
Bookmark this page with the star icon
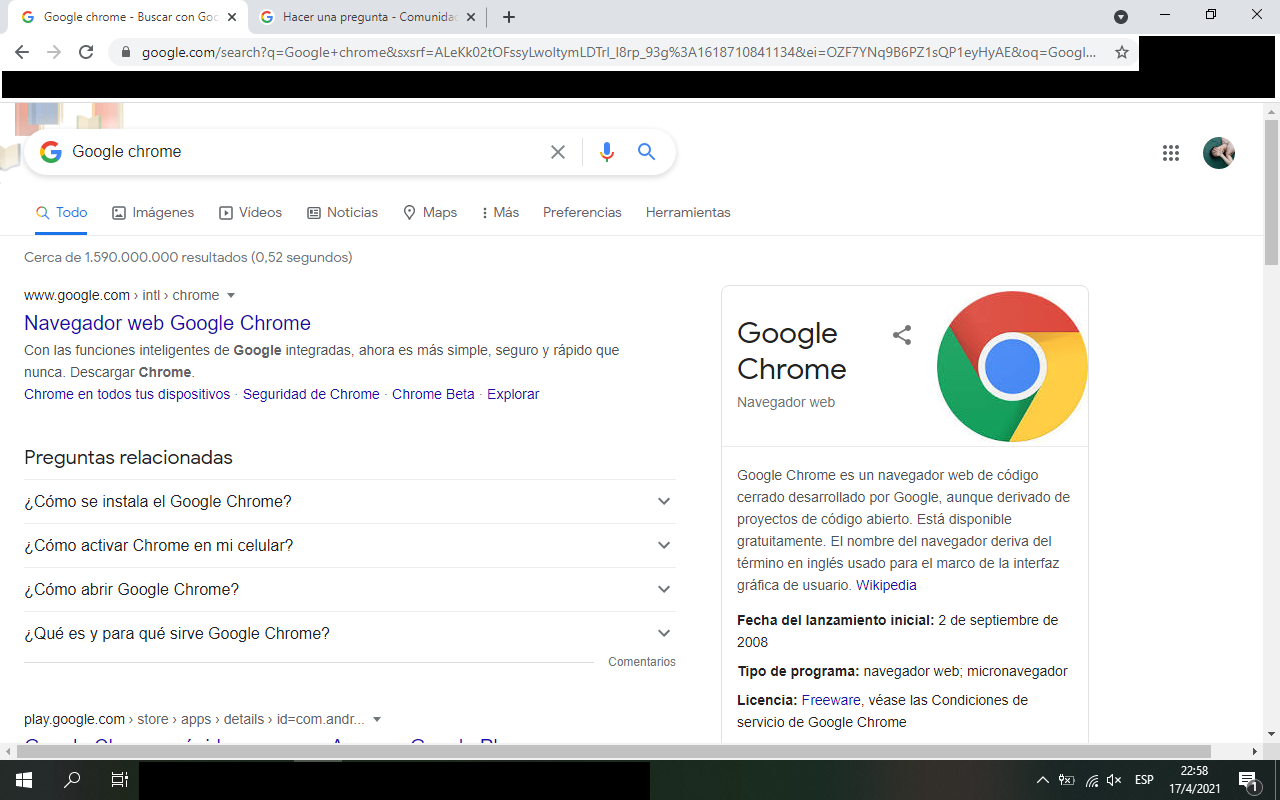pos(1122,52)
